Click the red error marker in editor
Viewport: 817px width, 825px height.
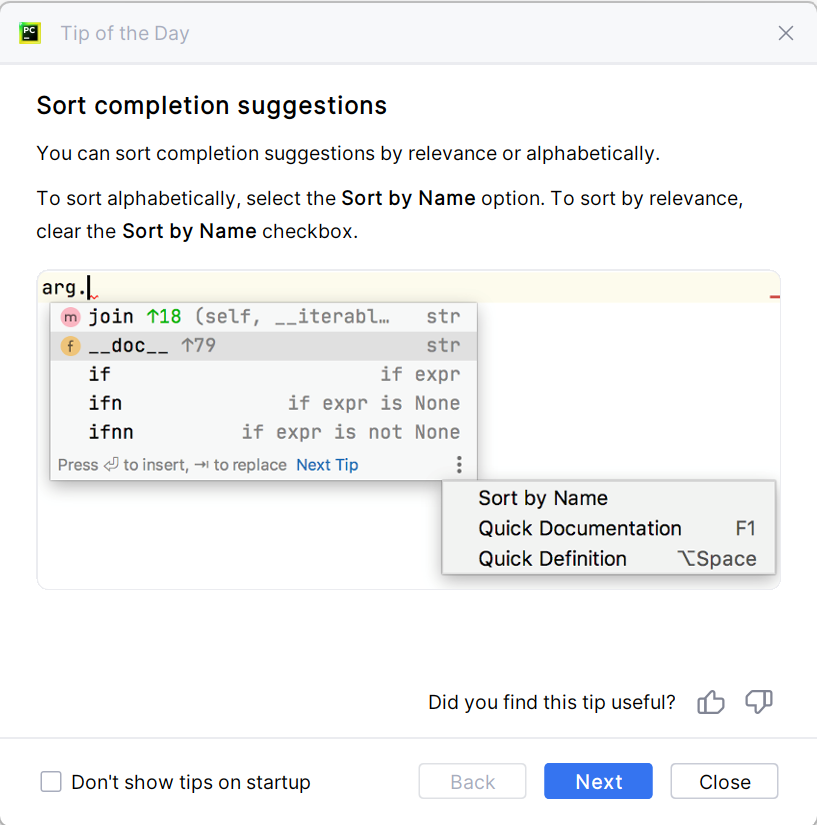[775, 297]
